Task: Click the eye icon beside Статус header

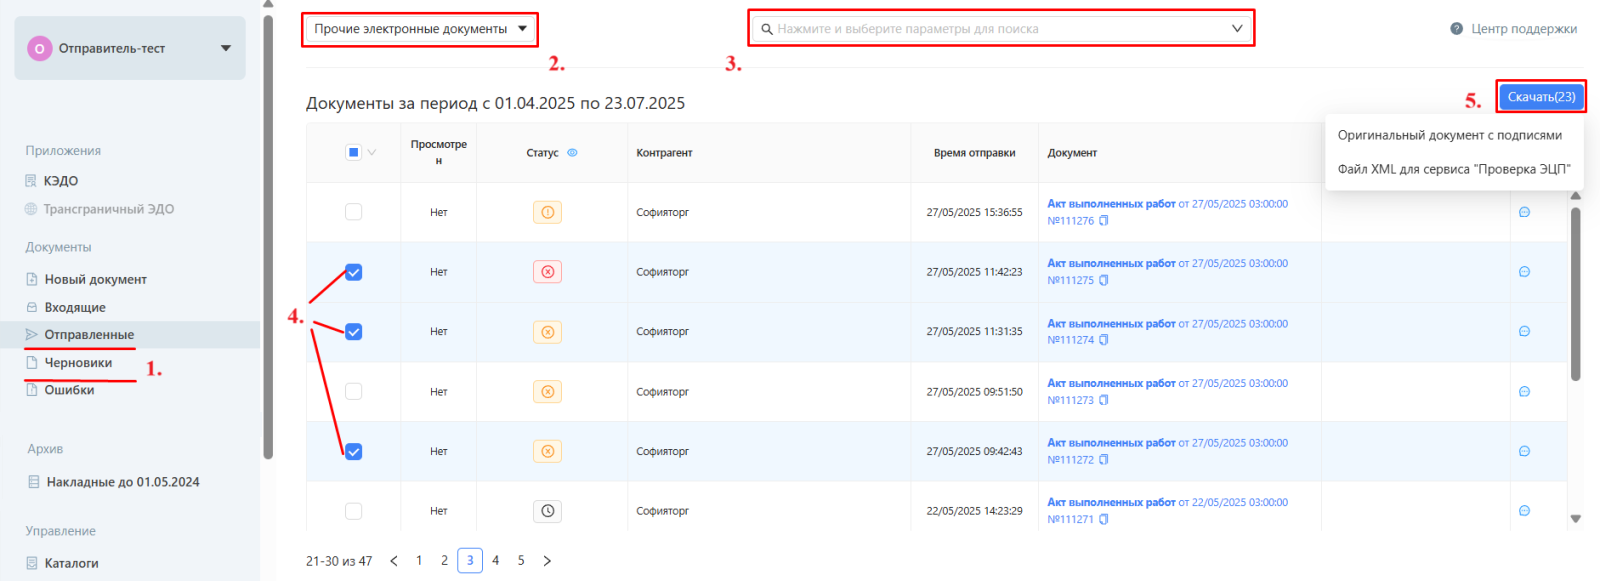Action: (572, 153)
